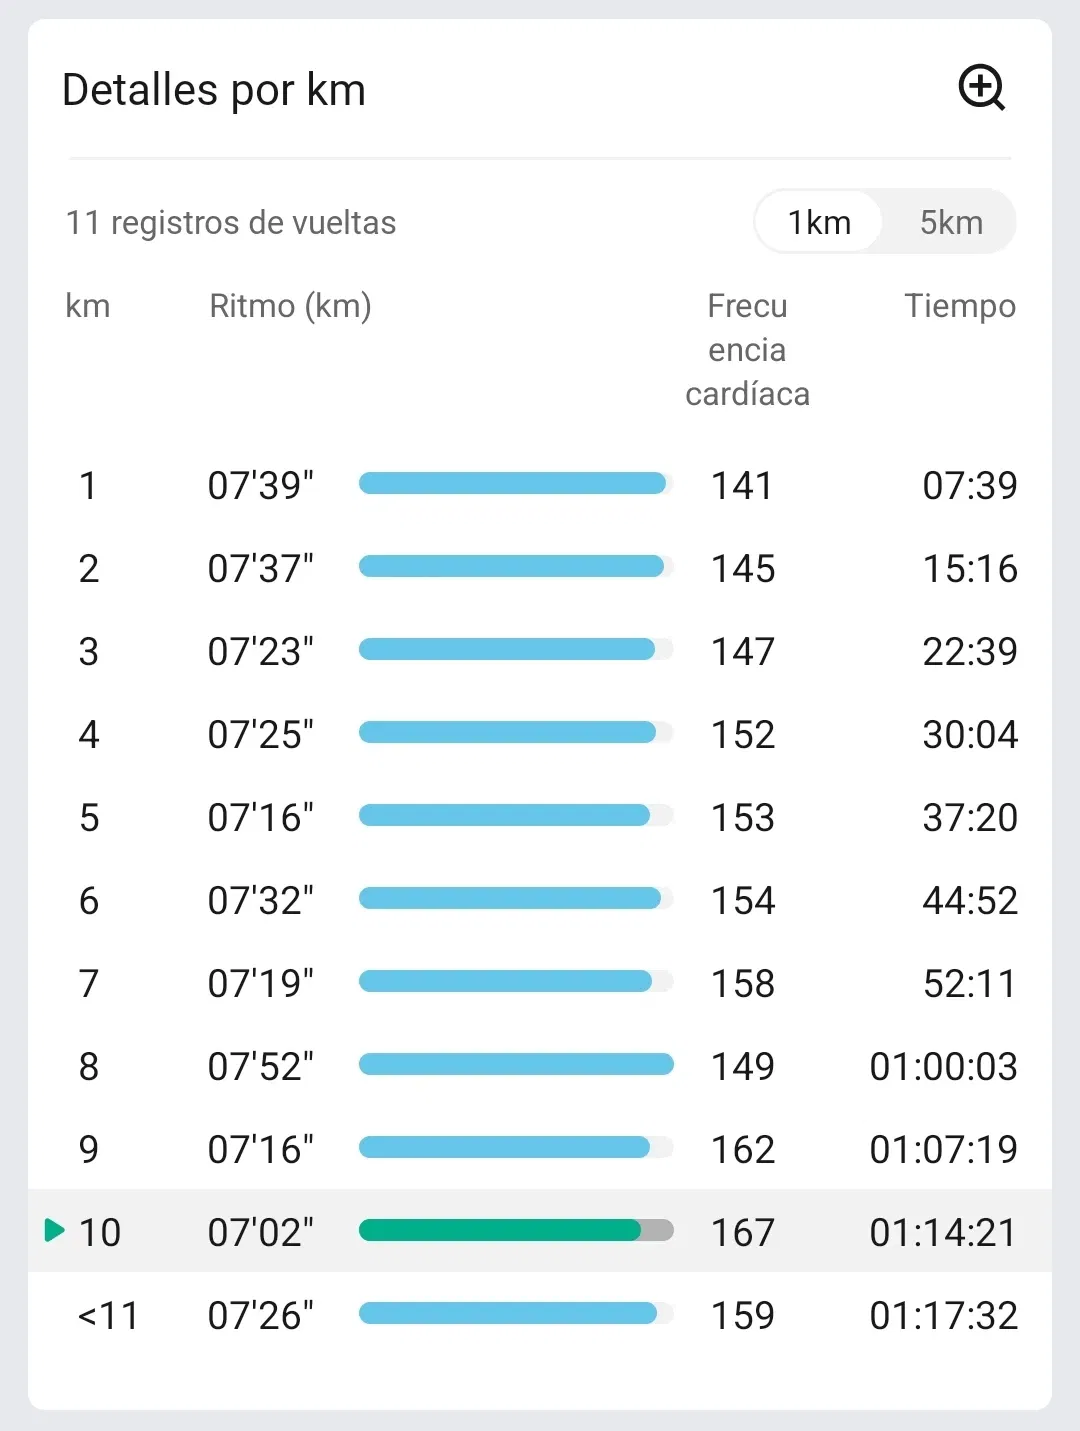Screen dimensions: 1080x1431
Task: Click the green pace bar for km 10
Action: [500, 1230]
